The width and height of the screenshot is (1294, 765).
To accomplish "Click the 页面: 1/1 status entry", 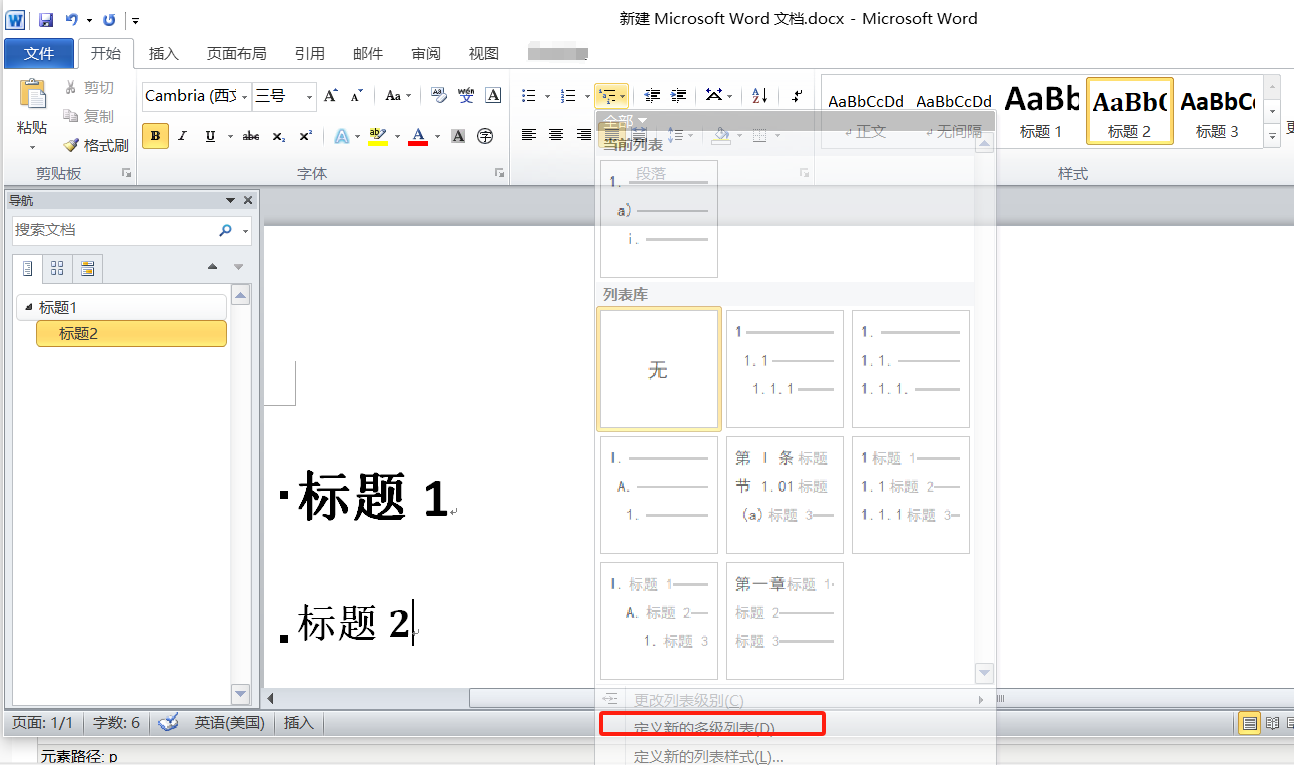I will (43, 722).
